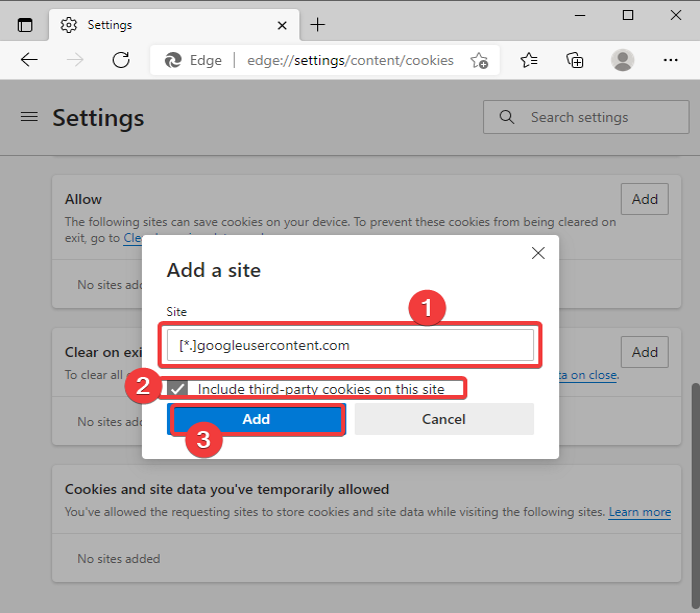This screenshot has width=700, height=613.
Task: Open the Learn more link
Action: point(640,512)
